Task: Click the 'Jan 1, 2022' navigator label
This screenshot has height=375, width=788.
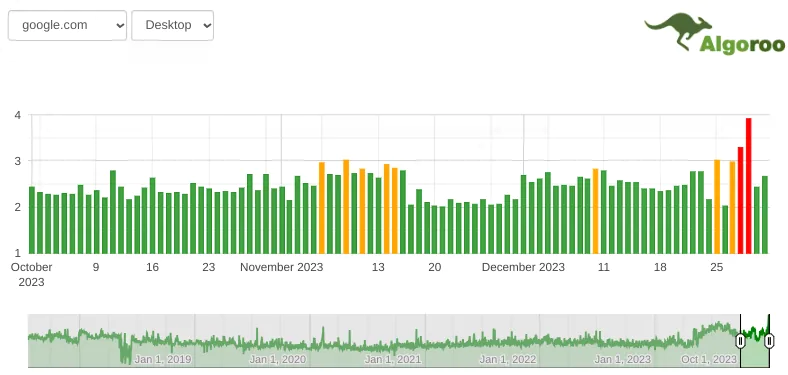Action: point(508,360)
